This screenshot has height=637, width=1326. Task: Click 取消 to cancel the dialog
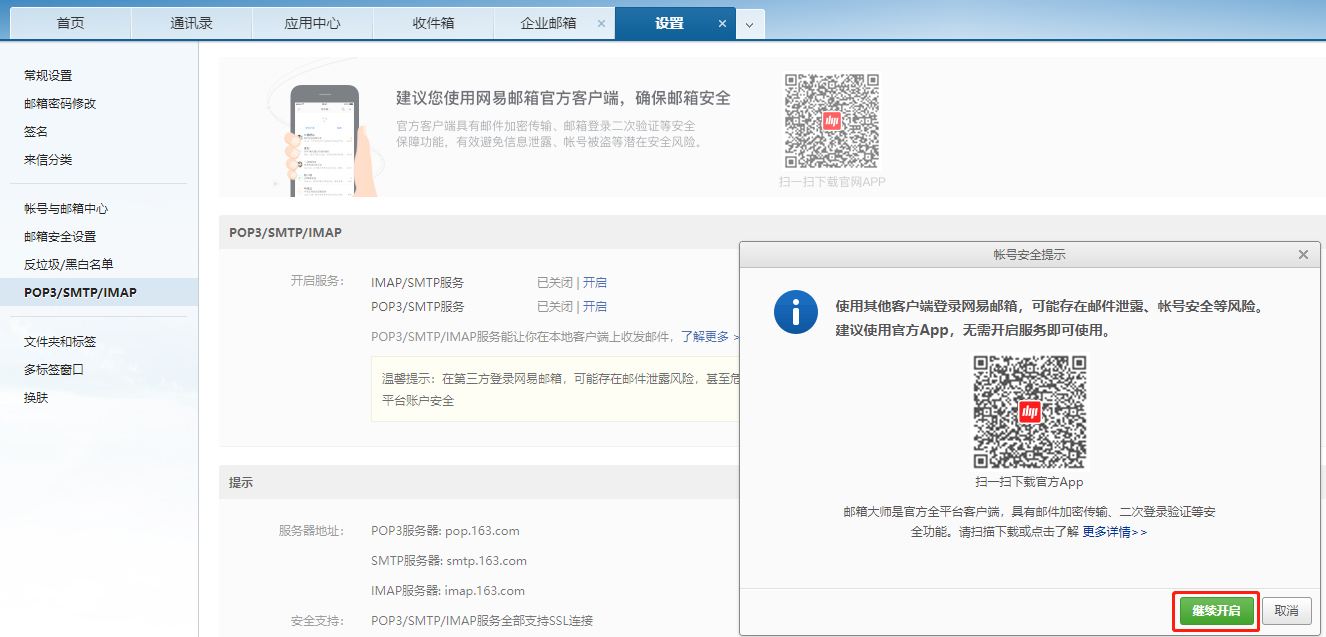coord(1286,611)
